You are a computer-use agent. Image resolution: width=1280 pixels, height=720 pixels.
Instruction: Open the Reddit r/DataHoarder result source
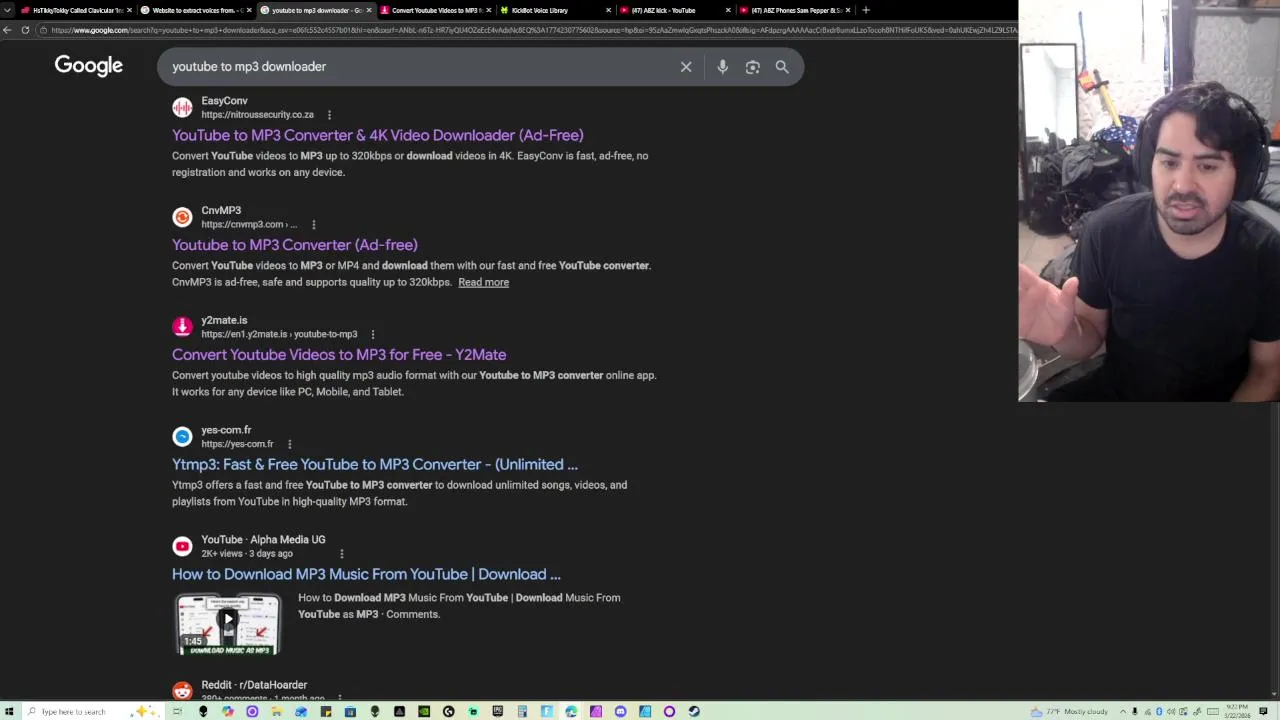[254, 685]
